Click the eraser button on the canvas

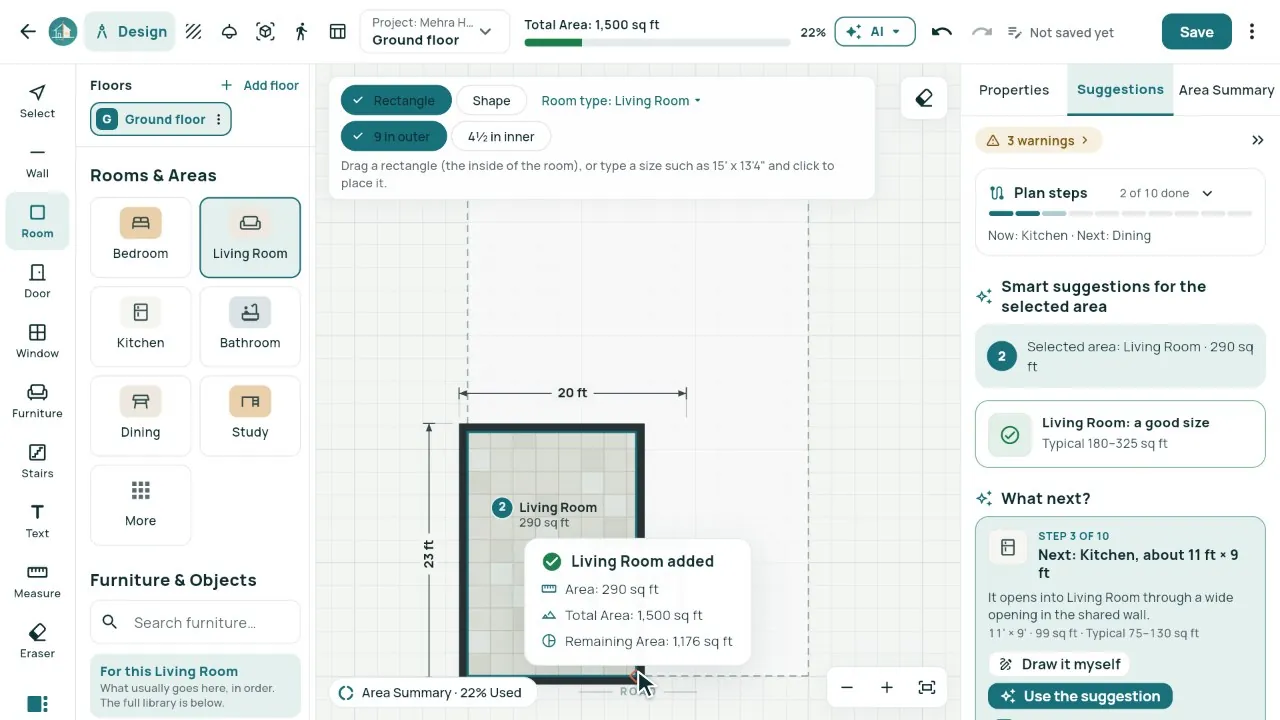924,98
